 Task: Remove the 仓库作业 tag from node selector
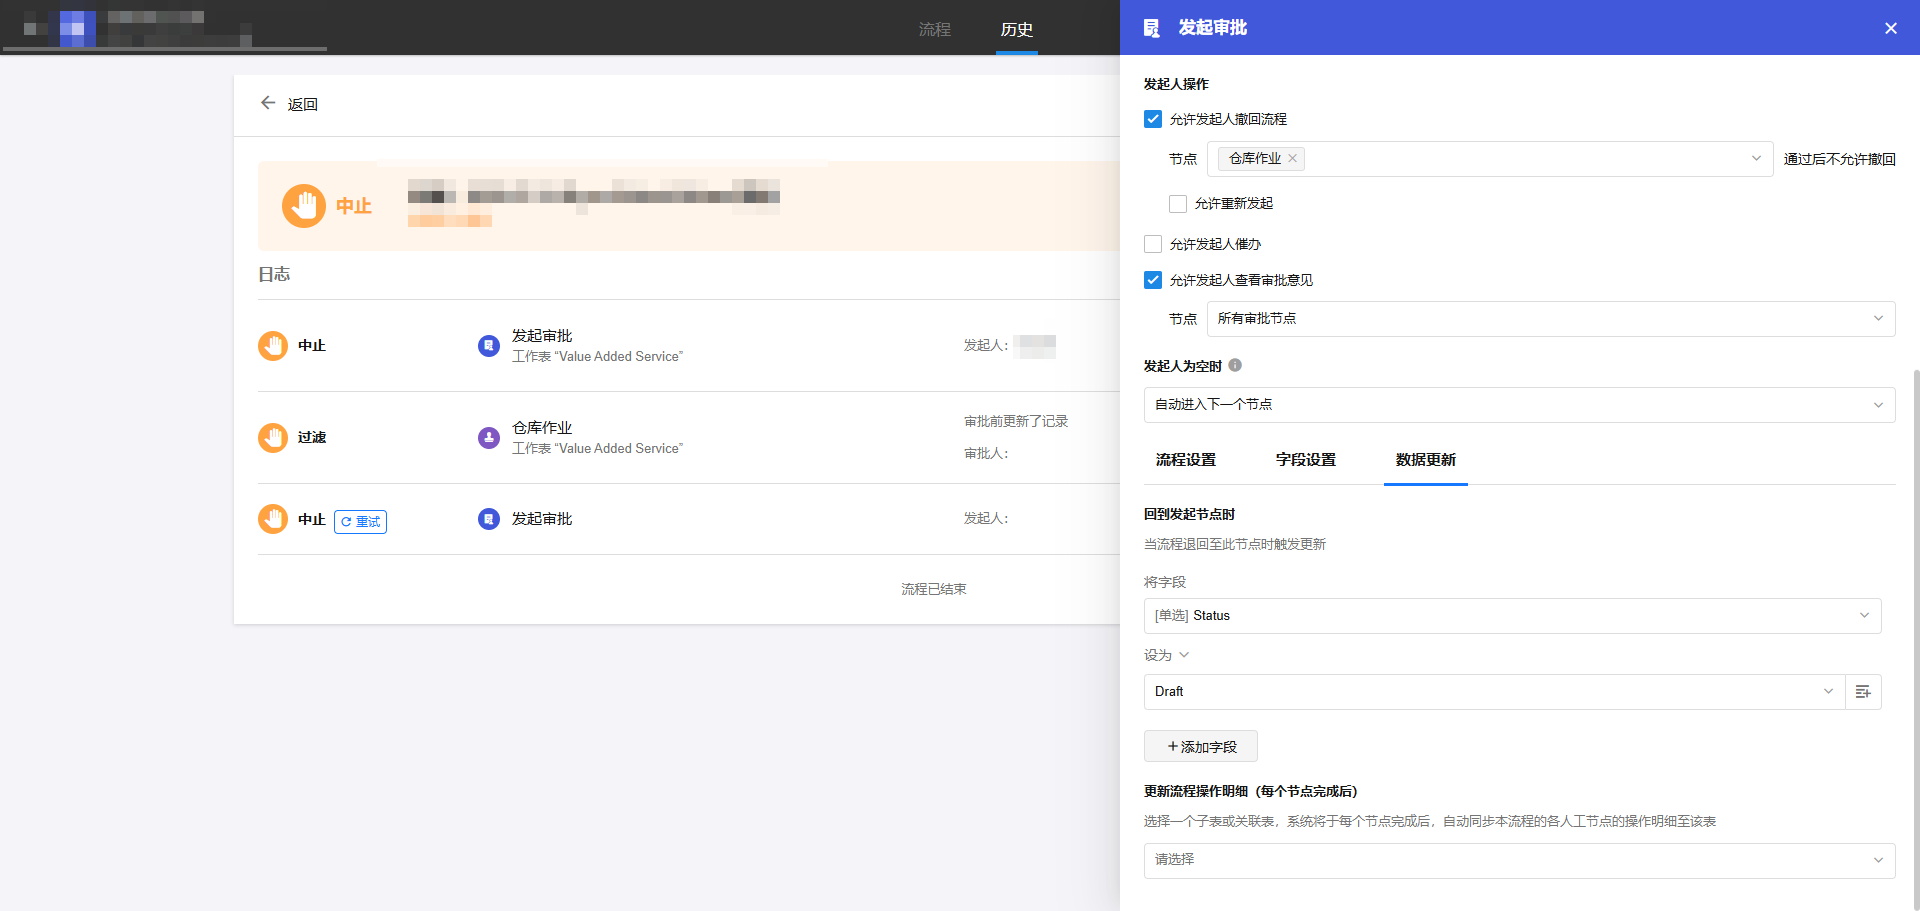click(1292, 158)
